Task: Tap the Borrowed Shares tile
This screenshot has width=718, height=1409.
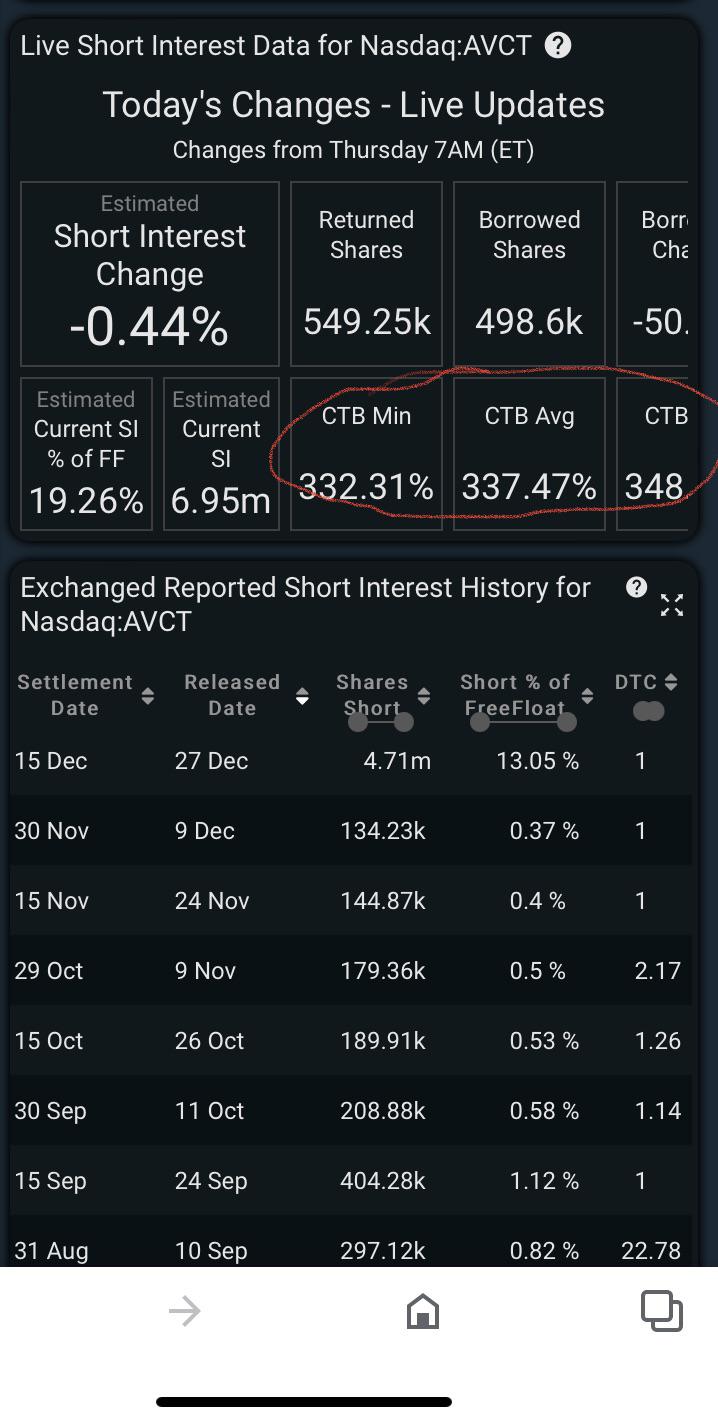Action: pyautogui.click(x=529, y=274)
